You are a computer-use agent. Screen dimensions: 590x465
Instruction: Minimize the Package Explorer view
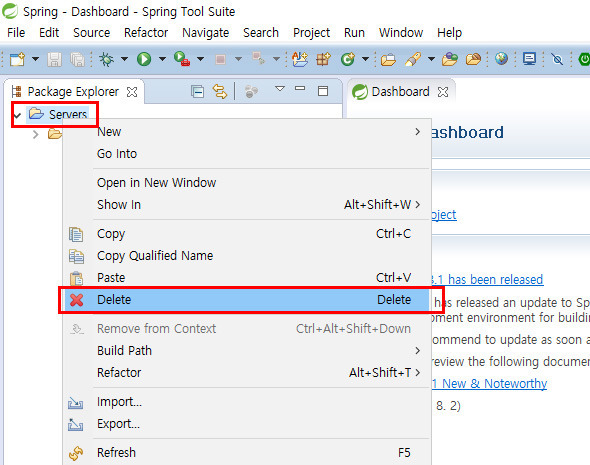(x=300, y=88)
